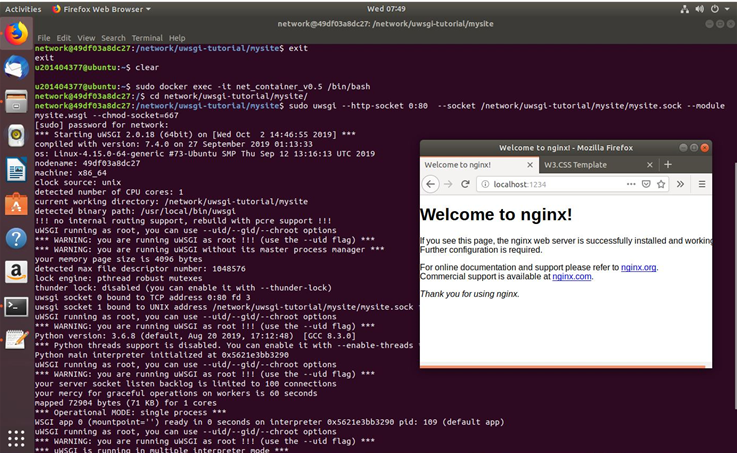Go back in Firefox
Viewport: 738px width, 453px height.
pos(431,184)
